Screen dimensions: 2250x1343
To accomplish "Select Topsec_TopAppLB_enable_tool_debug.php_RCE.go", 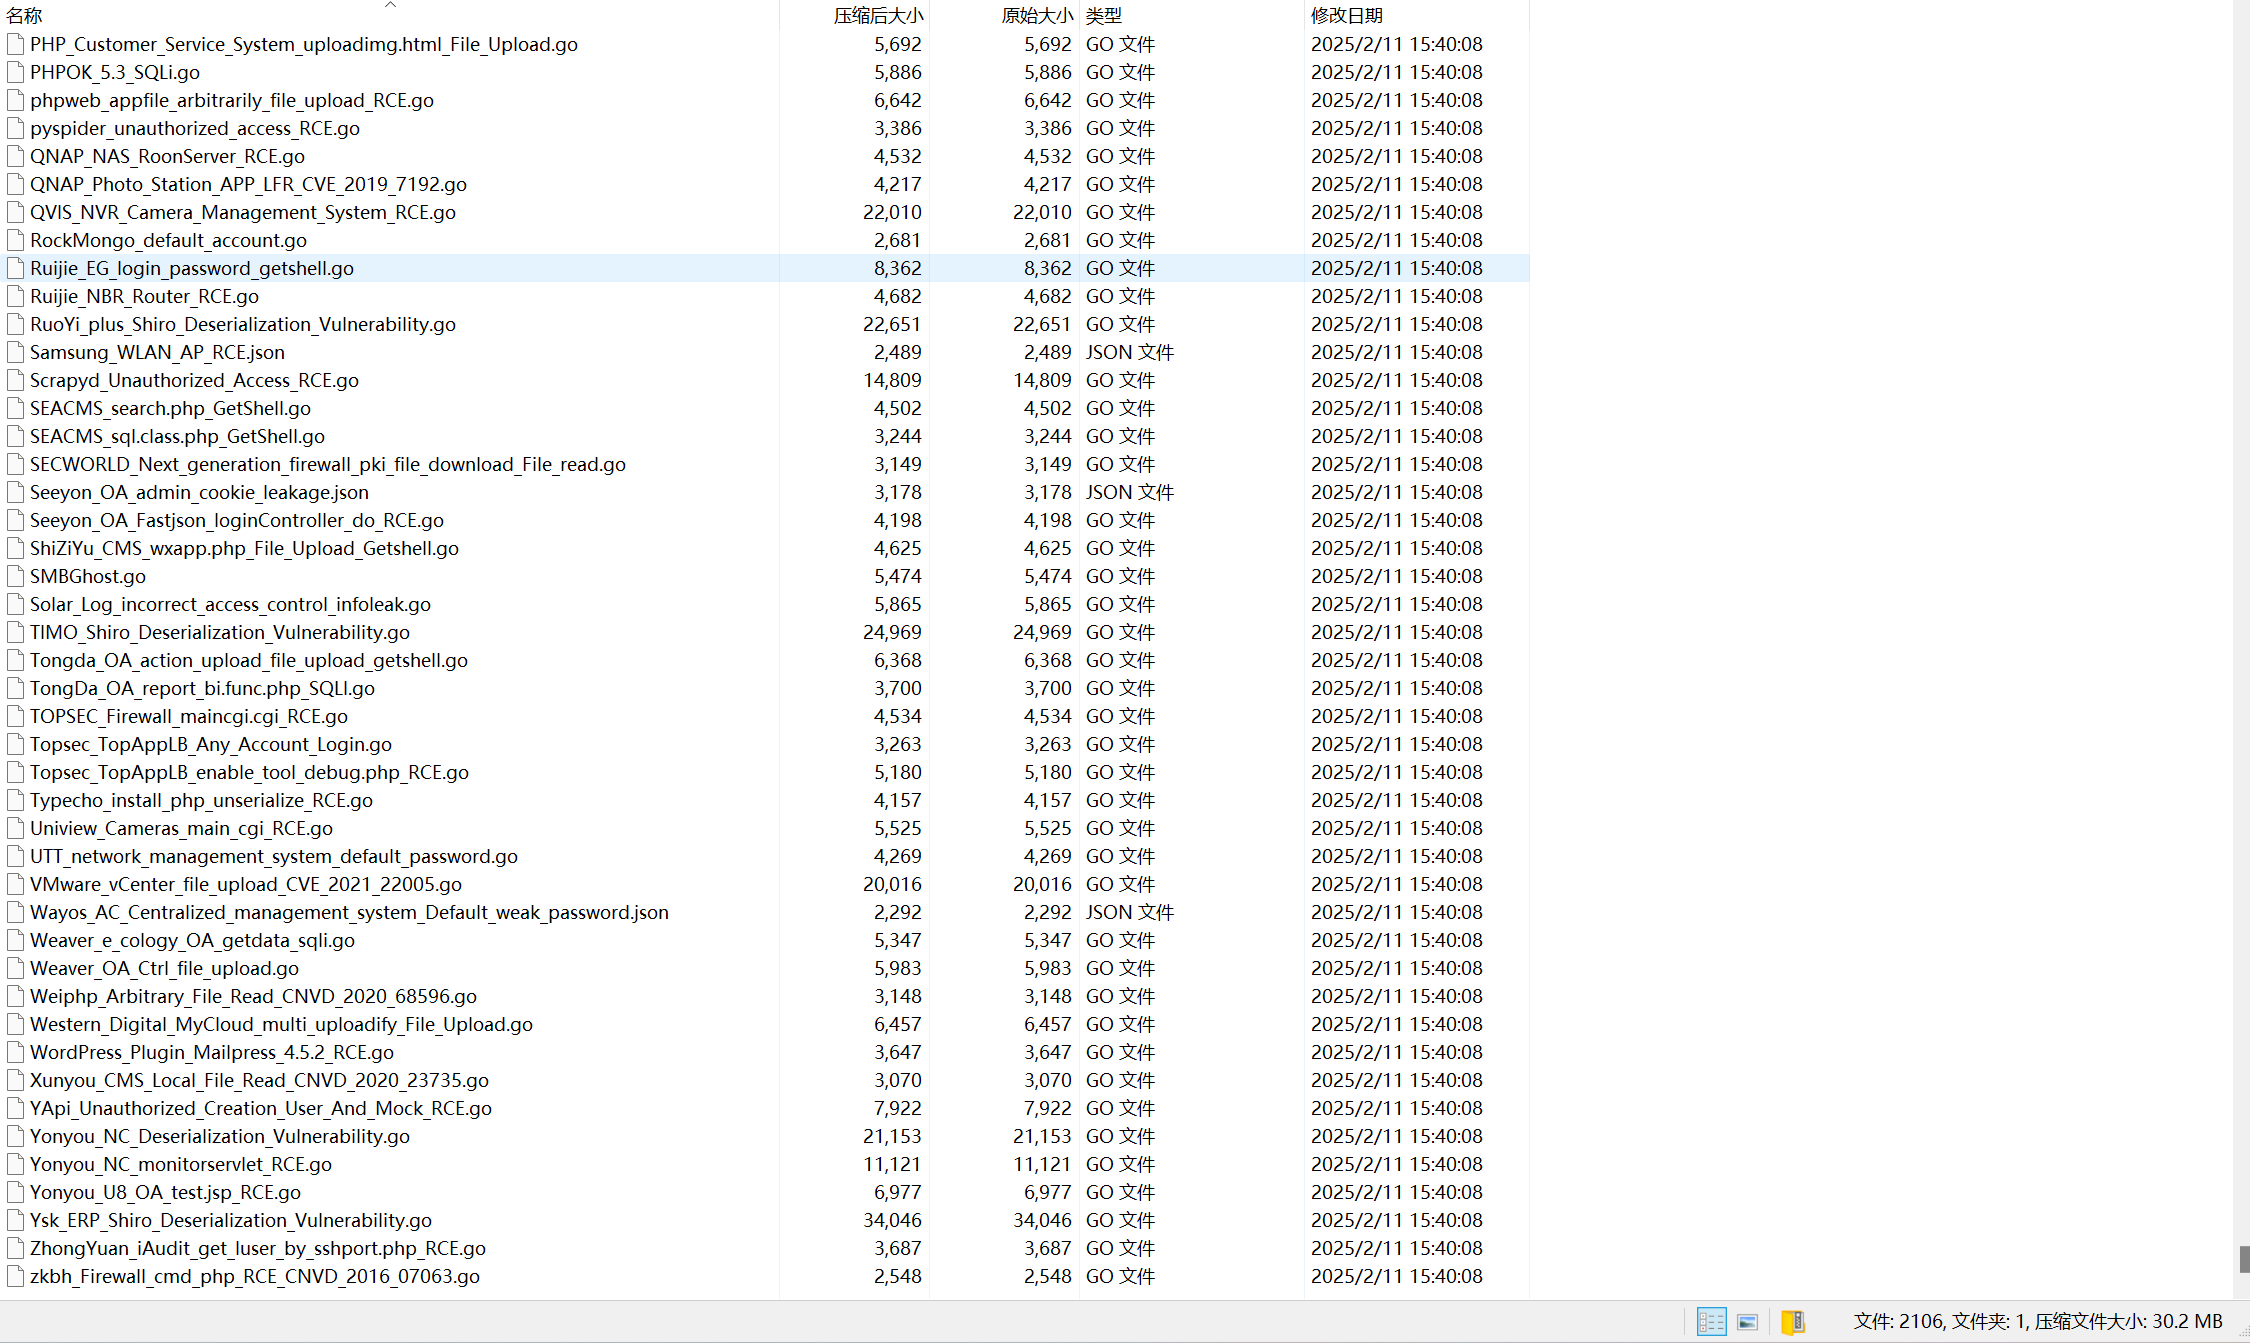I will 249,772.
